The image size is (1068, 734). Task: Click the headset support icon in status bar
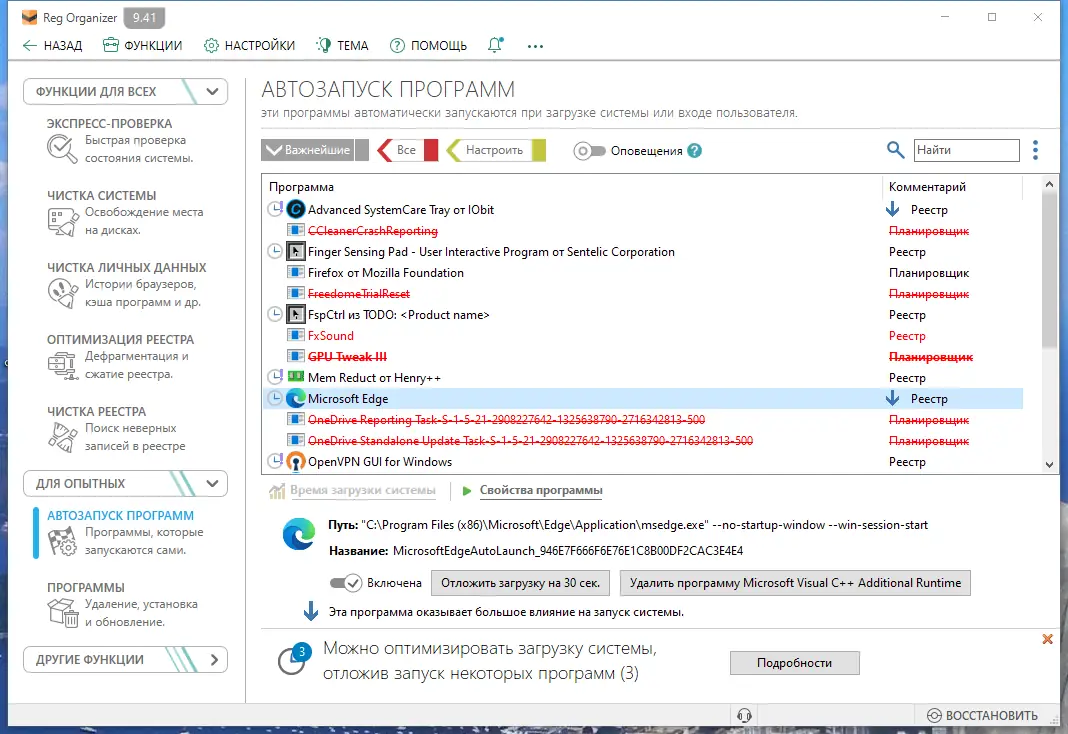point(744,715)
